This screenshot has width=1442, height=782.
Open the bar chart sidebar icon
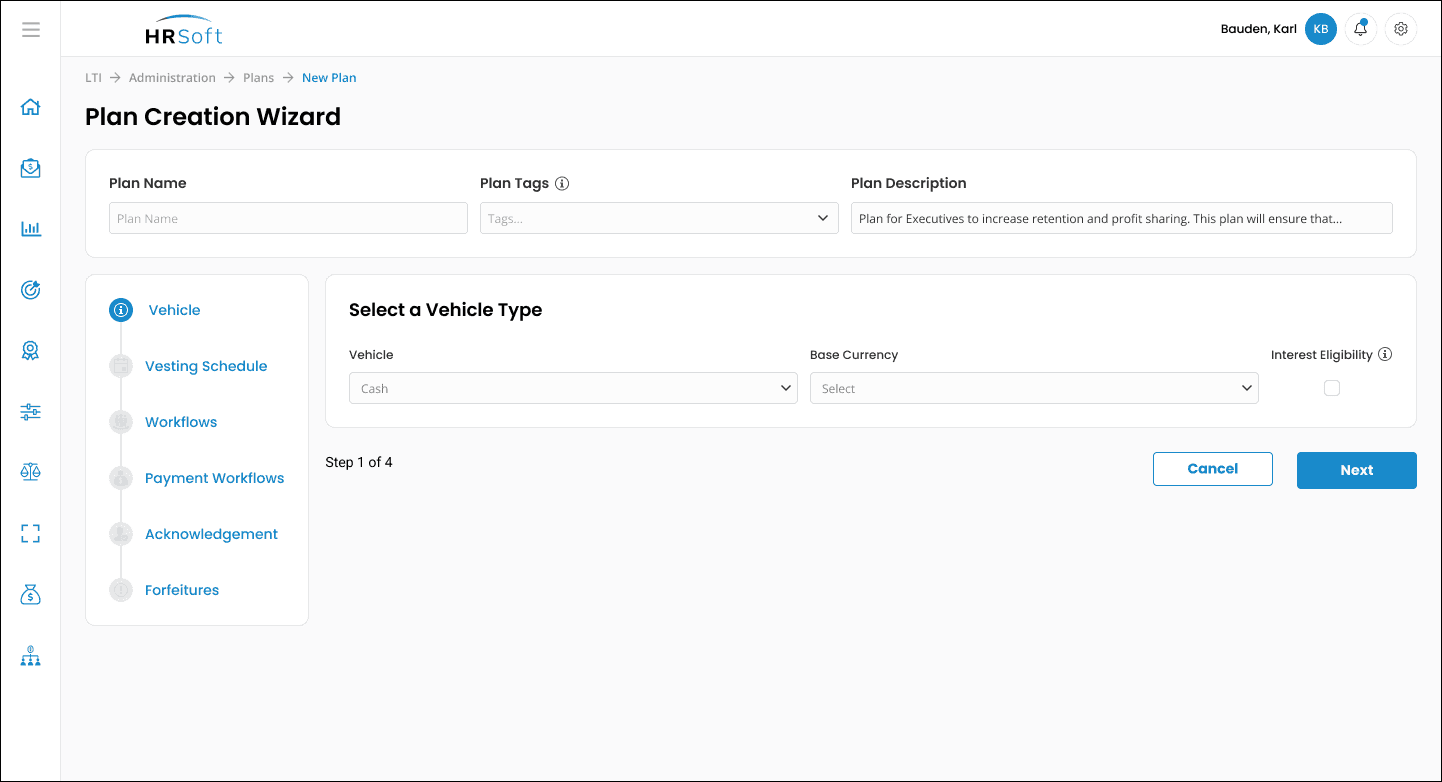click(31, 229)
